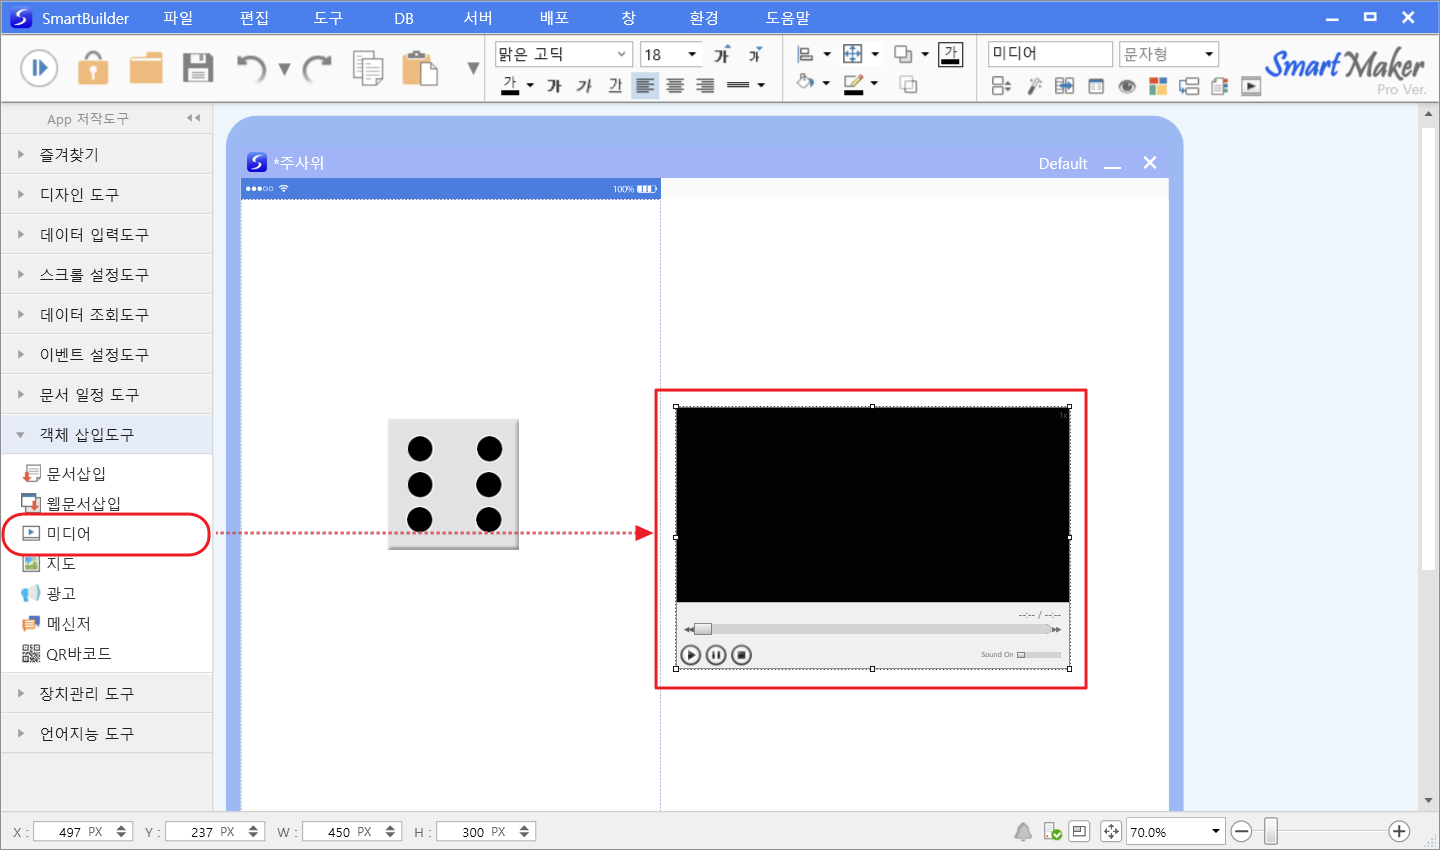Select the pen line color tool
Image resolution: width=1440 pixels, height=850 pixels.
coord(853,84)
